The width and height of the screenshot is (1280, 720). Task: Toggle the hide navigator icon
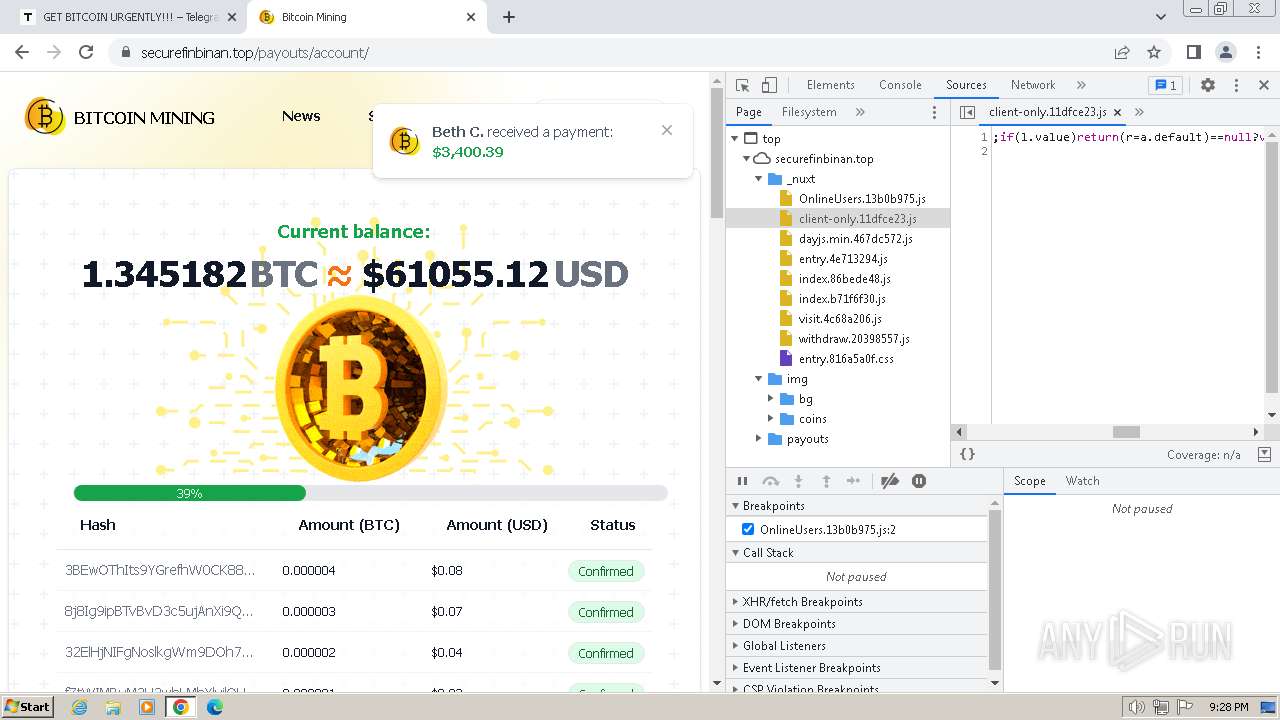(967, 112)
